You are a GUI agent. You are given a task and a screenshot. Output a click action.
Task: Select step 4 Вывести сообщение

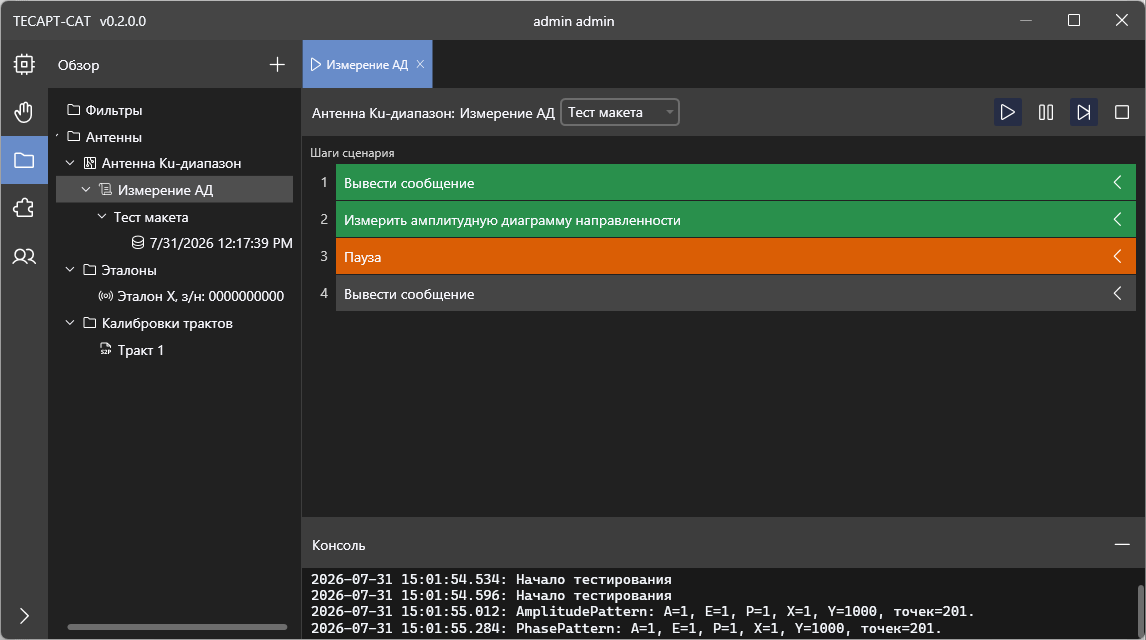pyautogui.click(x=735, y=294)
